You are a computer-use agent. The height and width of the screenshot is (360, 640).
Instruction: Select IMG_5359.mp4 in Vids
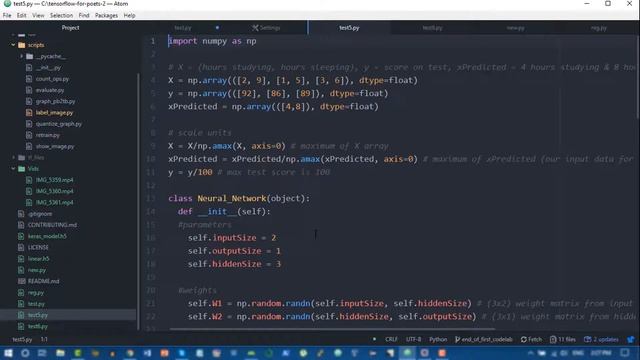click(x=54, y=180)
